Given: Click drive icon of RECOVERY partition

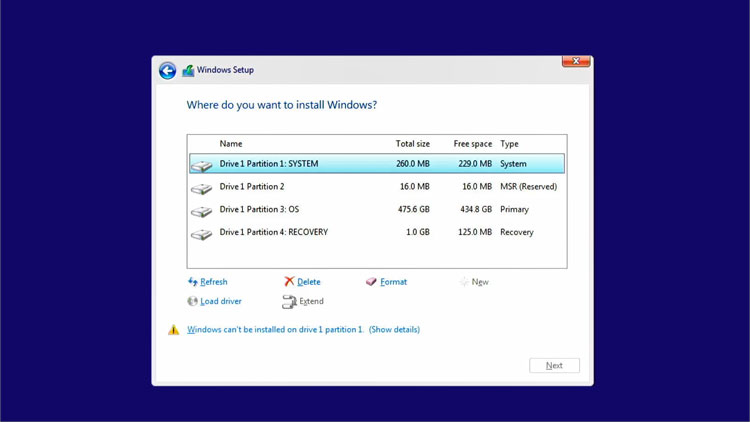Looking at the screenshot, I should [x=201, y=234].
